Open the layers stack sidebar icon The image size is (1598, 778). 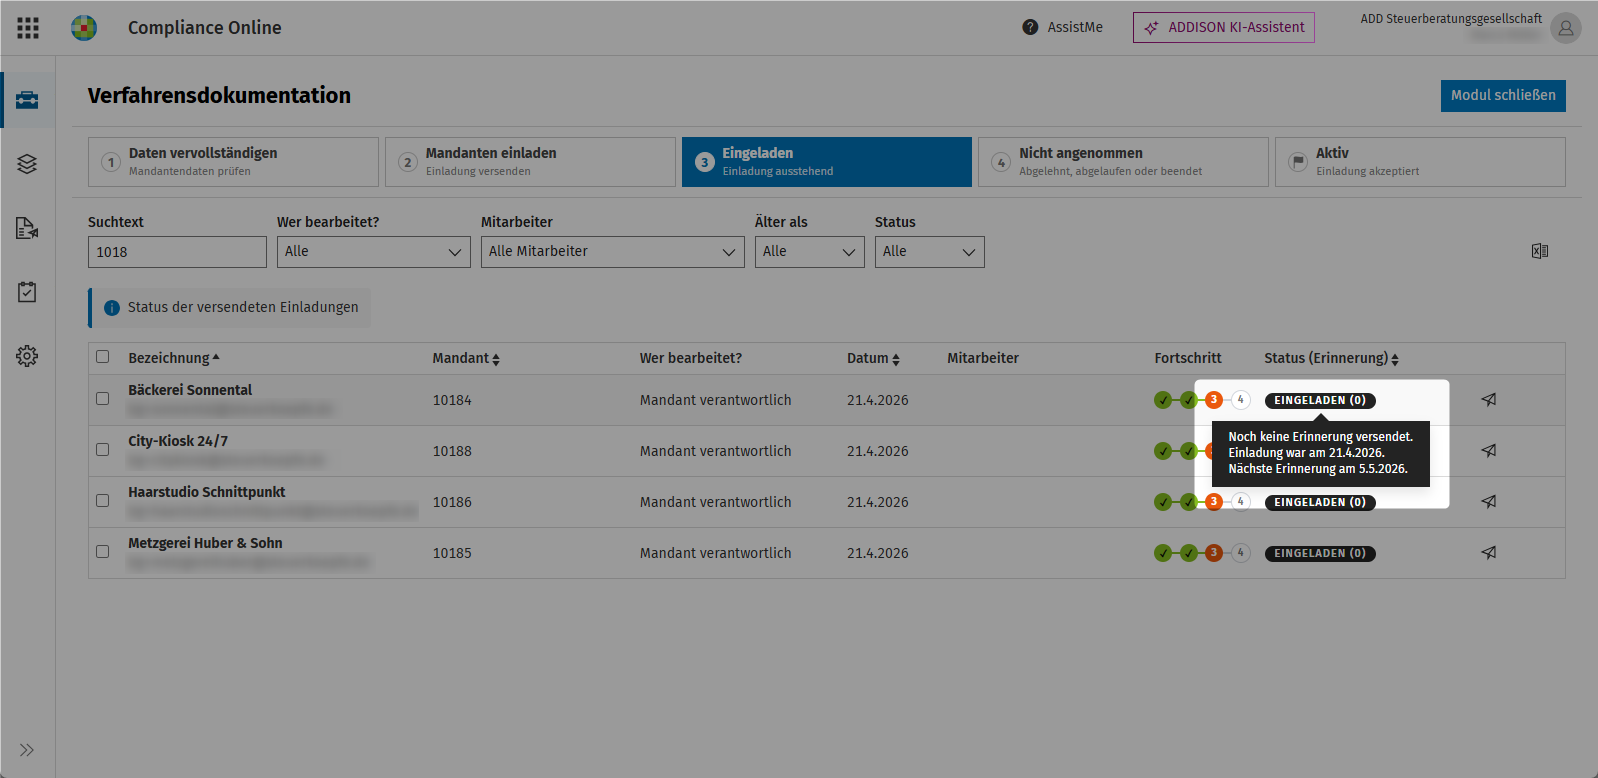click(x=27, y=164)
